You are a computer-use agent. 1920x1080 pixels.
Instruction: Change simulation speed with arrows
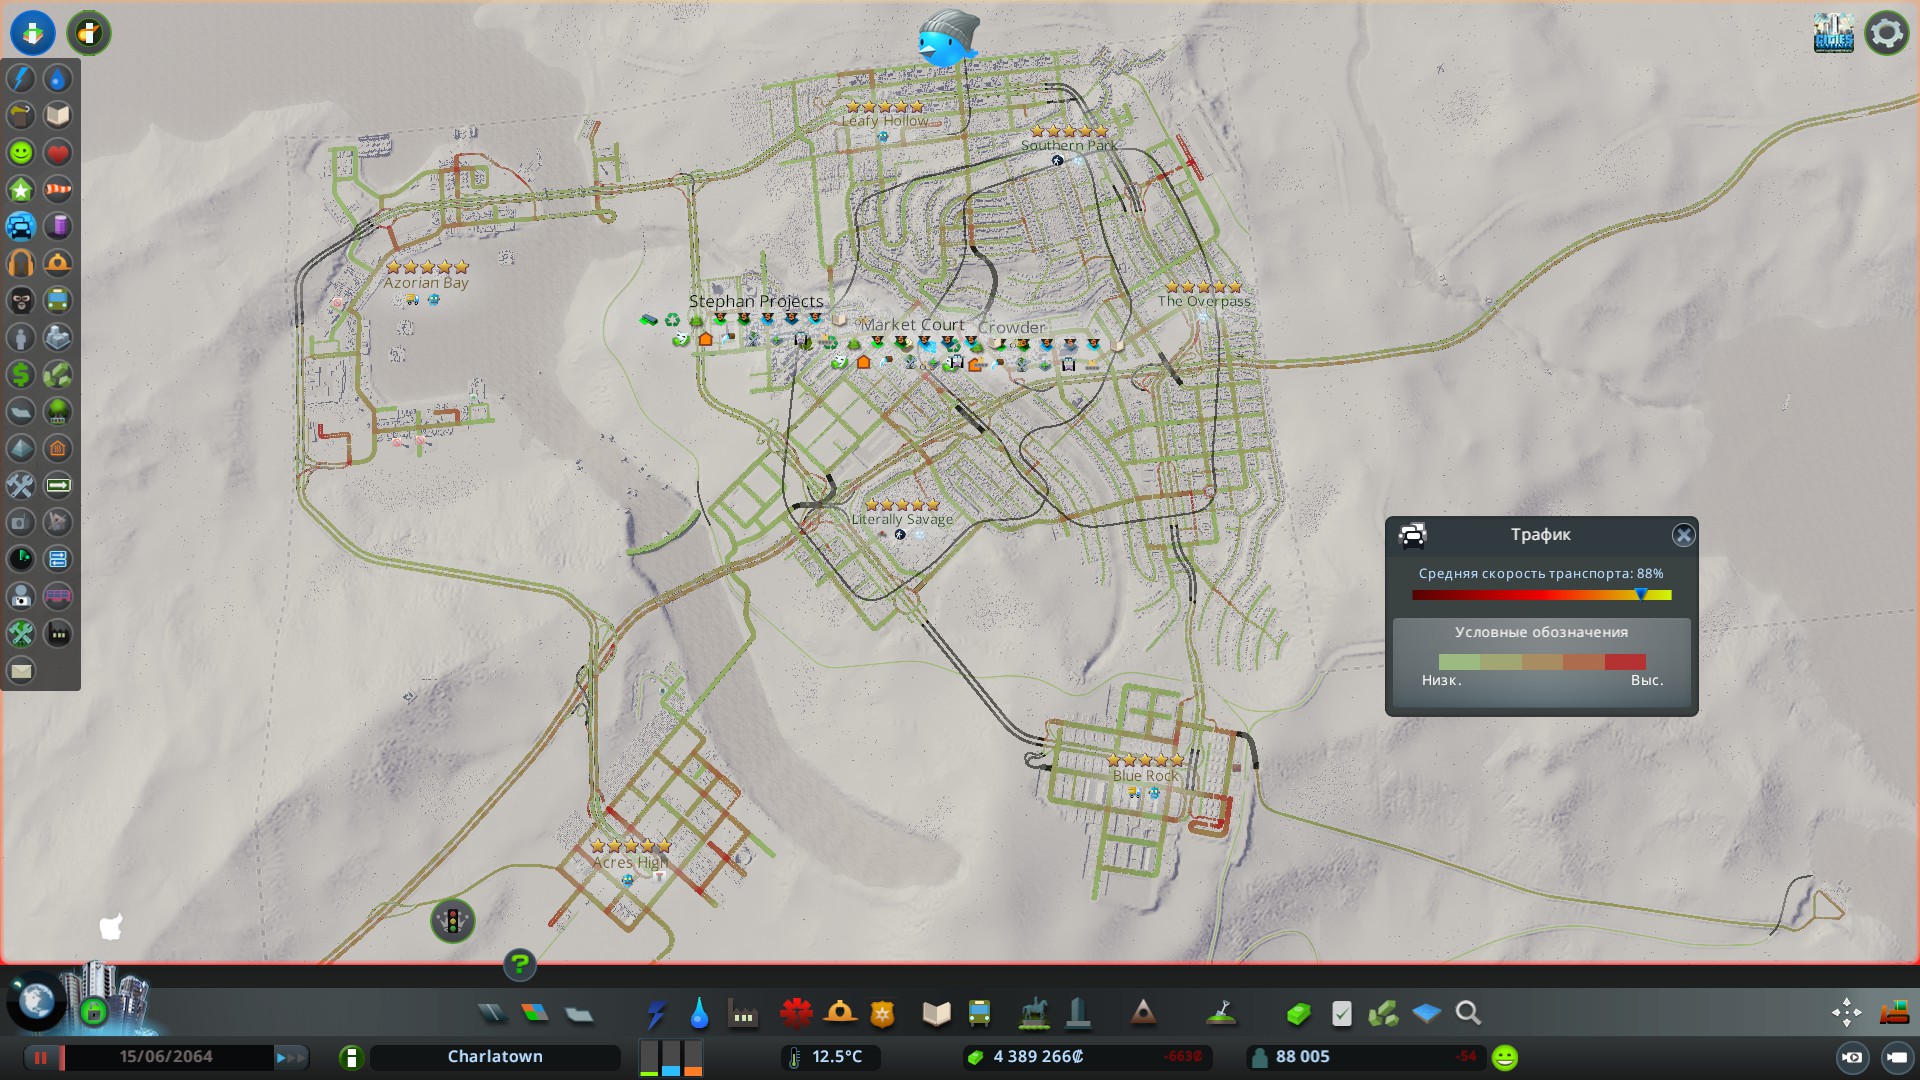pos(292,1057)
